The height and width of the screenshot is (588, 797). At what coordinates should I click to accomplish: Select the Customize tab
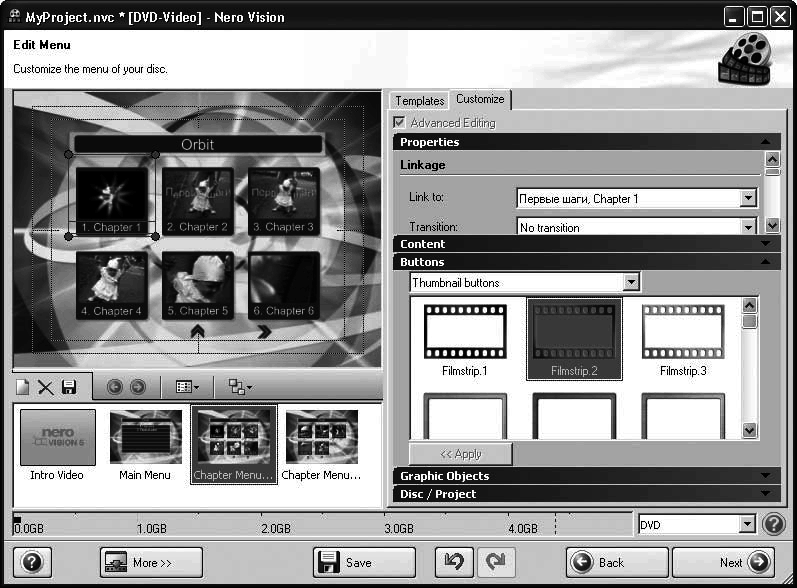(480, 100)
